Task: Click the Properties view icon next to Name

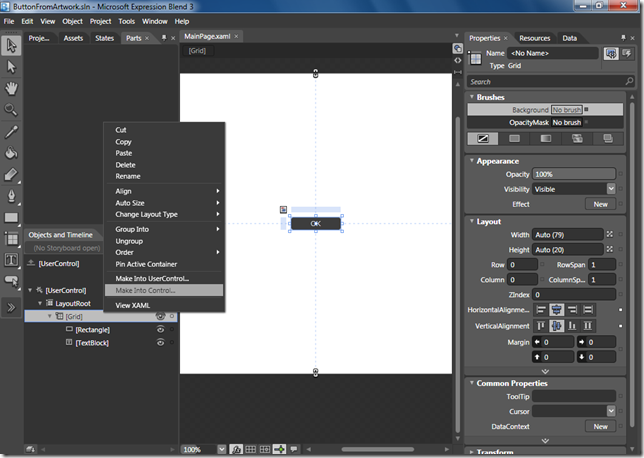Action: click(x=611, y=53)
